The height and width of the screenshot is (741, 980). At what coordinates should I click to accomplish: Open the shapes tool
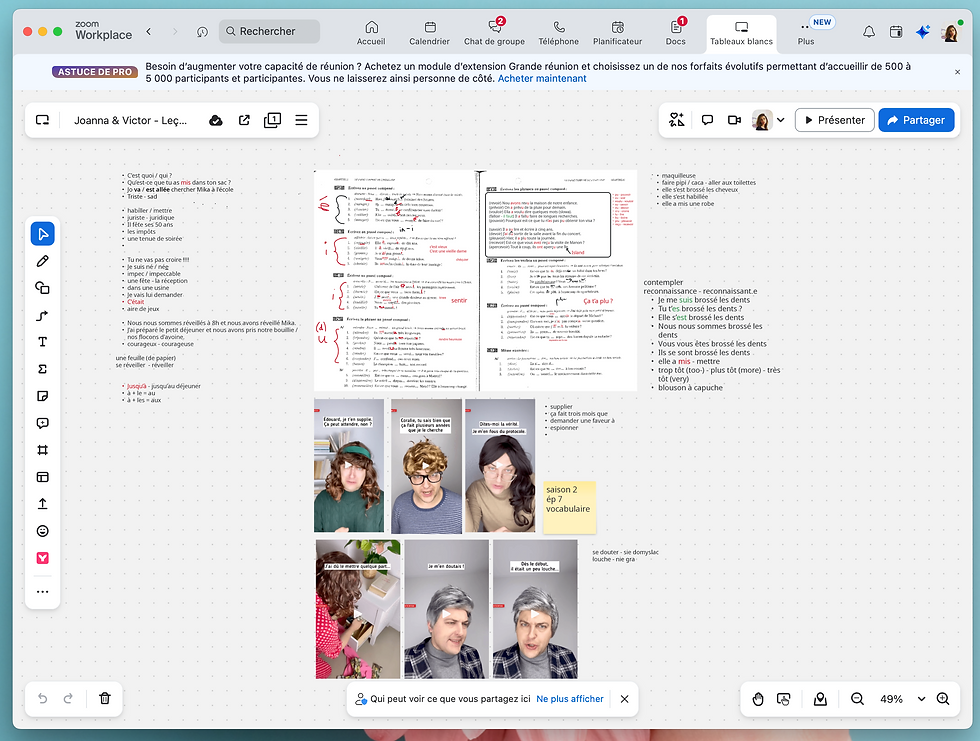point(42,288)
